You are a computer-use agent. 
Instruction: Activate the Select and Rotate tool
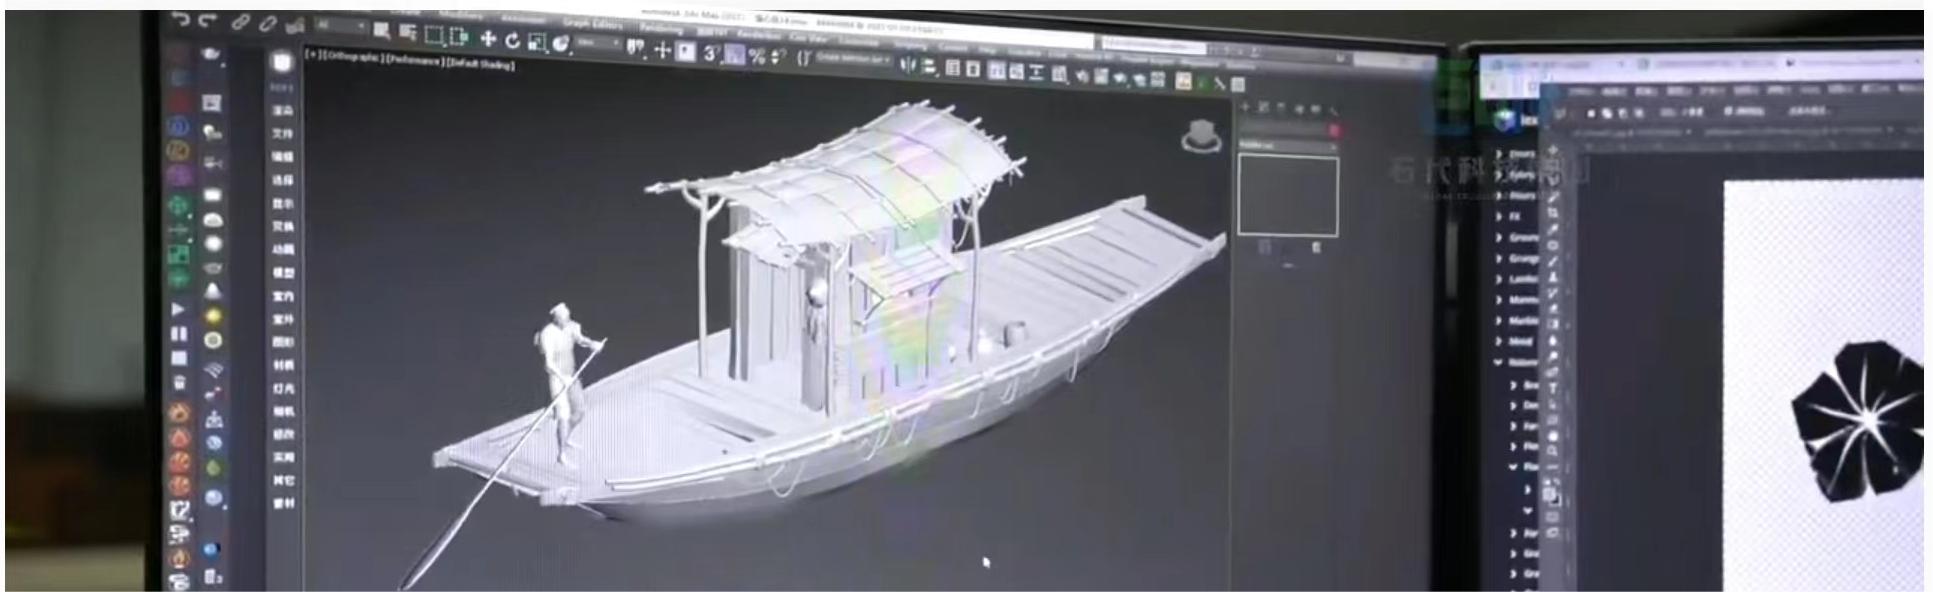[x=512, y=40]
